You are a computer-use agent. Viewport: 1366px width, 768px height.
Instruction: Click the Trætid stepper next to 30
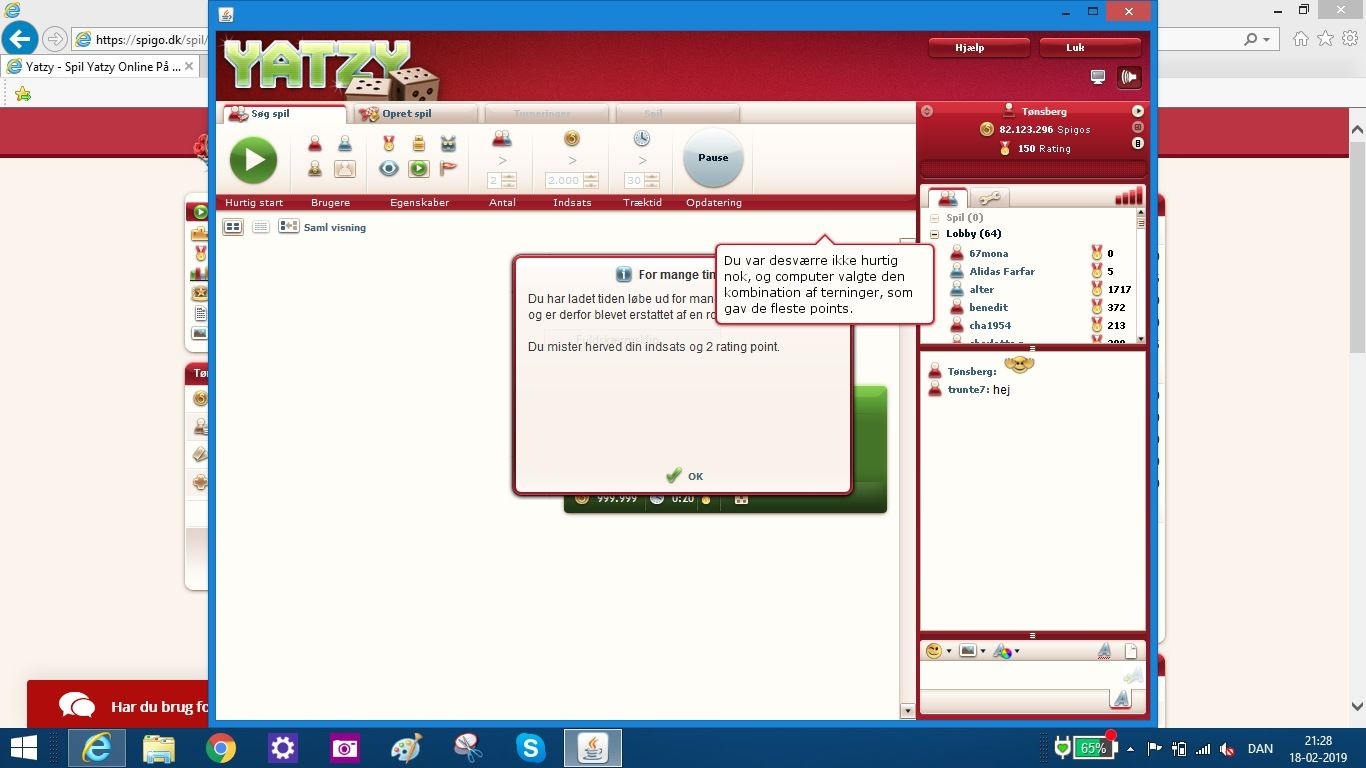(x=652, y=181)
